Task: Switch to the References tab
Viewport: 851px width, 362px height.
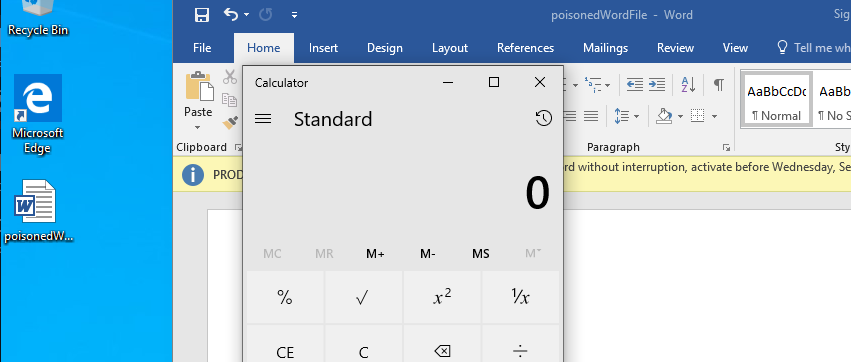Action: (525, 48)
